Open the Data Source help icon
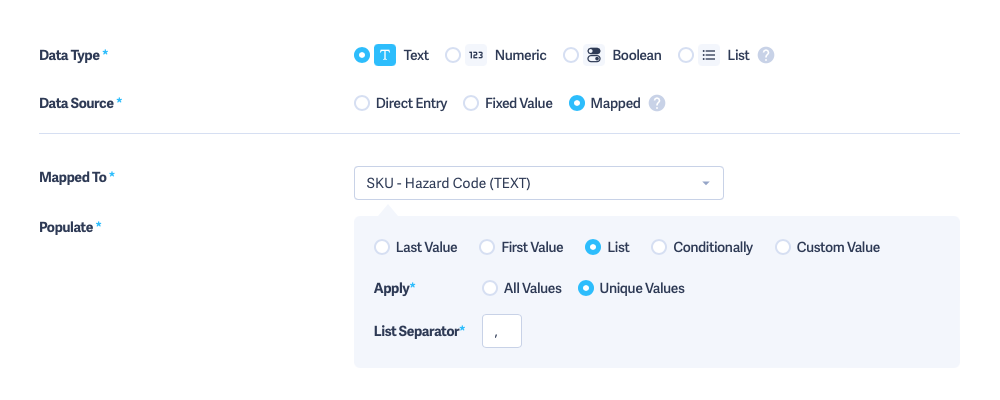1000x400 pixels. [657, 103]
